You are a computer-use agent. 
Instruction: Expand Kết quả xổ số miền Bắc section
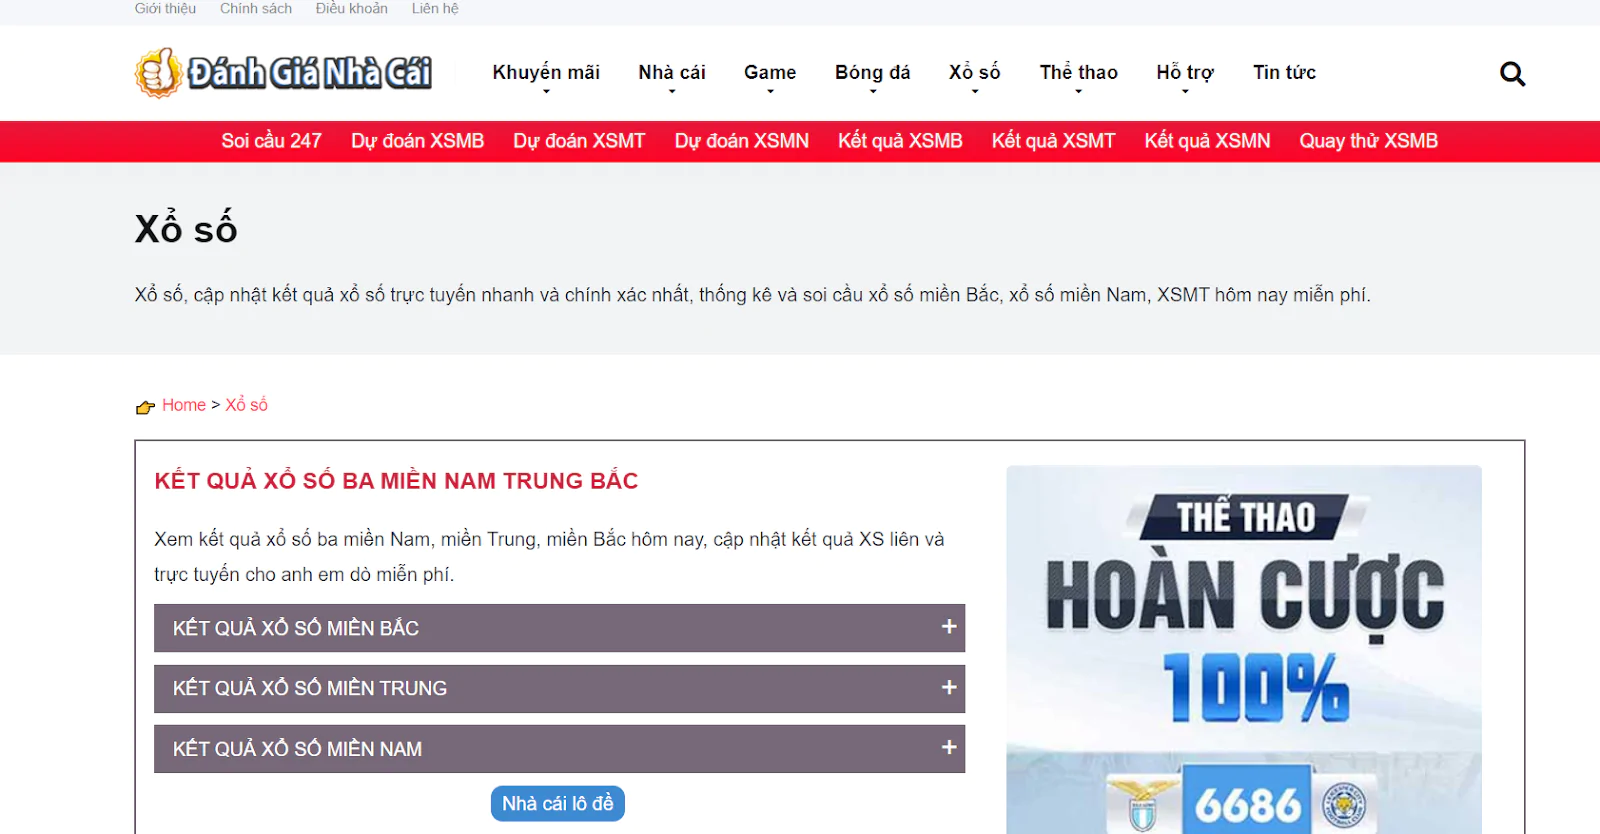[x=559, y=628]
